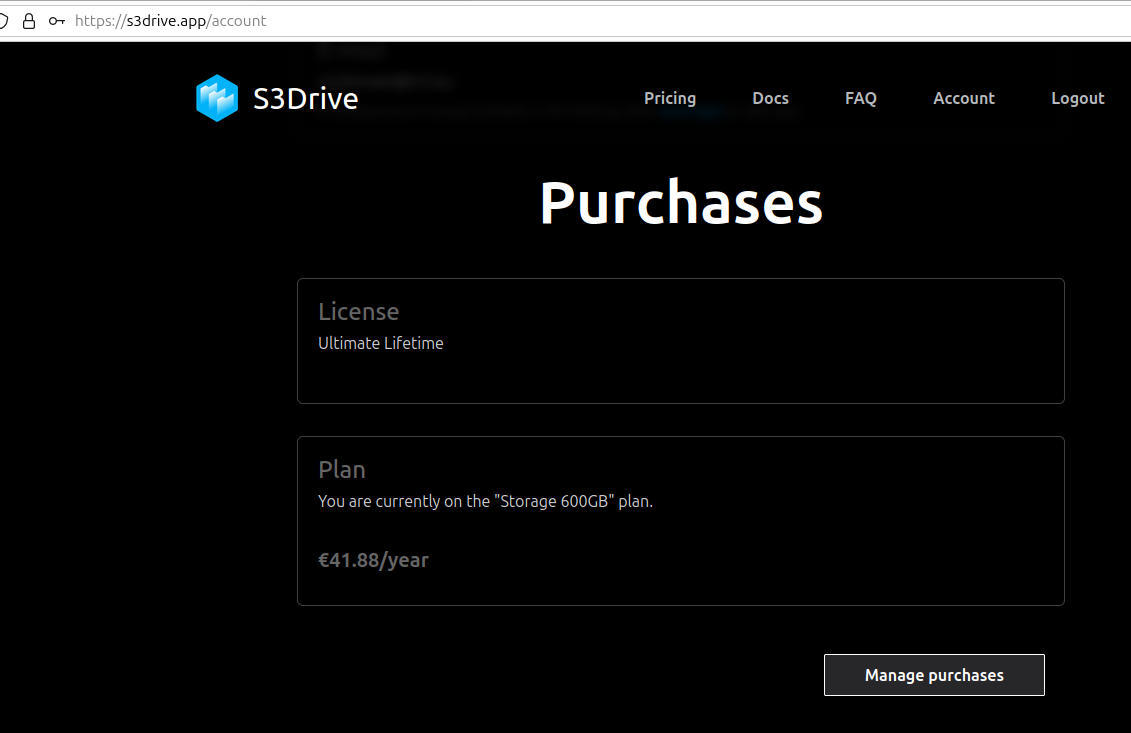This screenshot has width=1131, height=733.
Task: Click the Purchases page heading
Action: click(x=681, y=203)
